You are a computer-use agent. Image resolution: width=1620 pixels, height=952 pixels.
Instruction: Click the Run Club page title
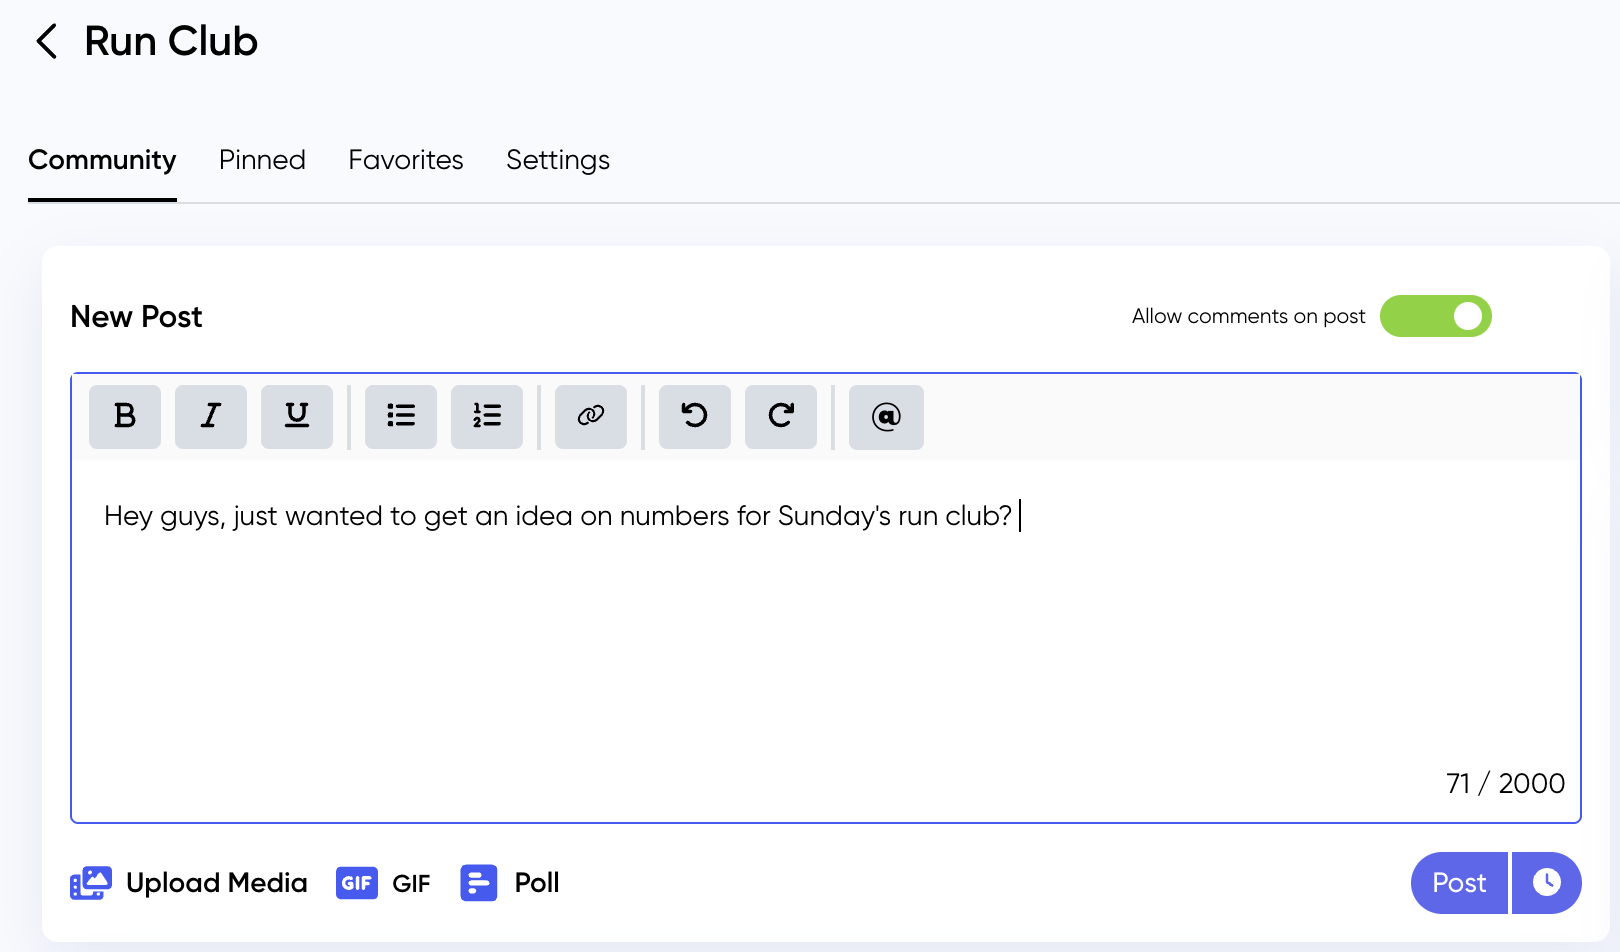pyautogui.click(x=171, y=42)
